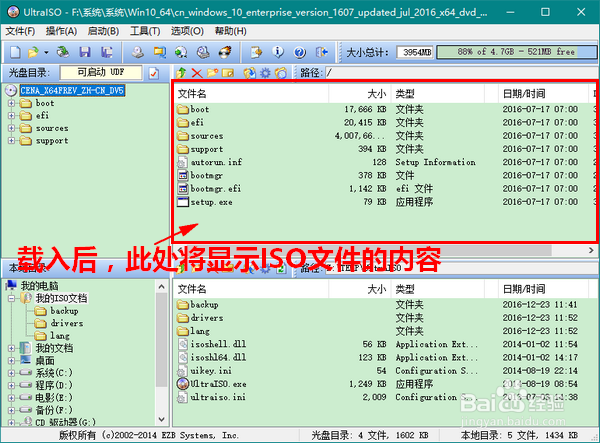Click the Help question mark icon
Viewport: 600px width, 443px height.
[300, 52]
